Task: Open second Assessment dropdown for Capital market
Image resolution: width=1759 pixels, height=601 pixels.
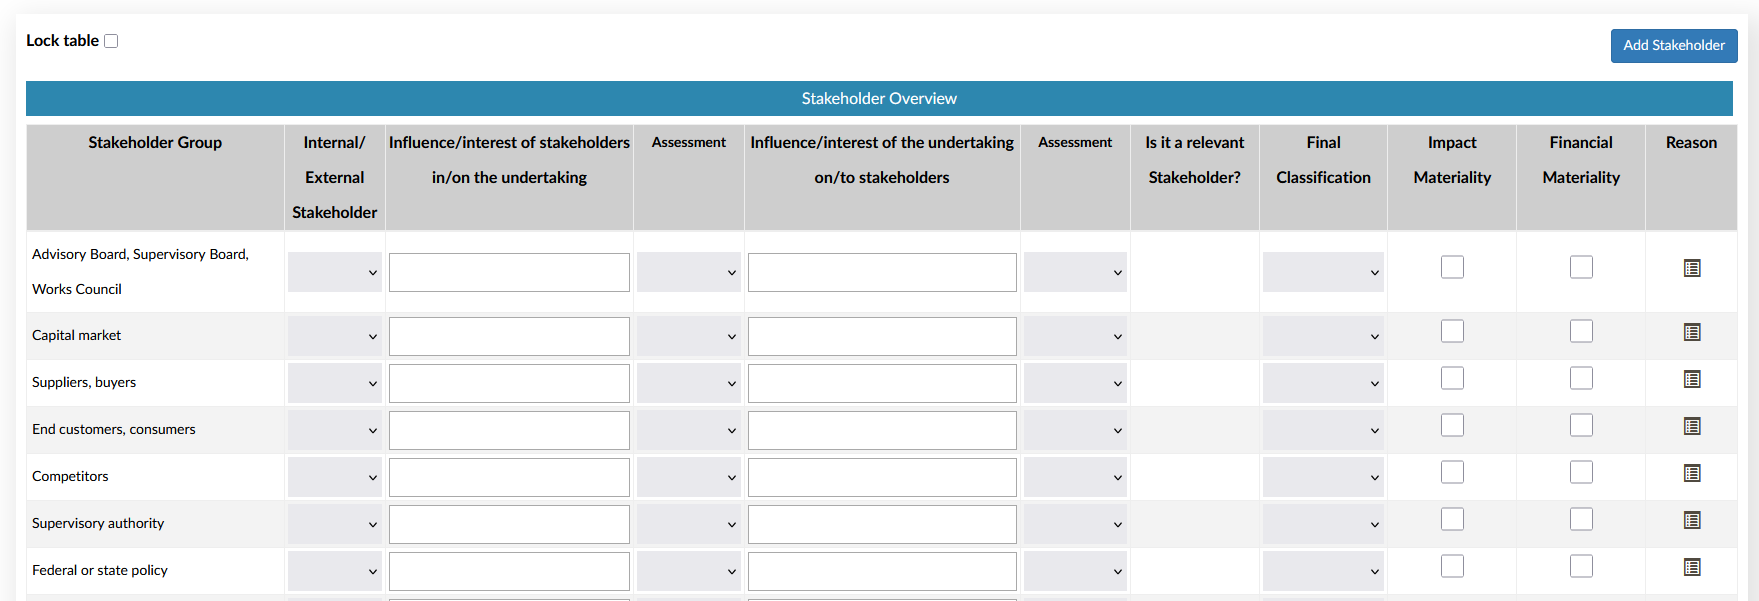Action: (x=1075, y=336)
